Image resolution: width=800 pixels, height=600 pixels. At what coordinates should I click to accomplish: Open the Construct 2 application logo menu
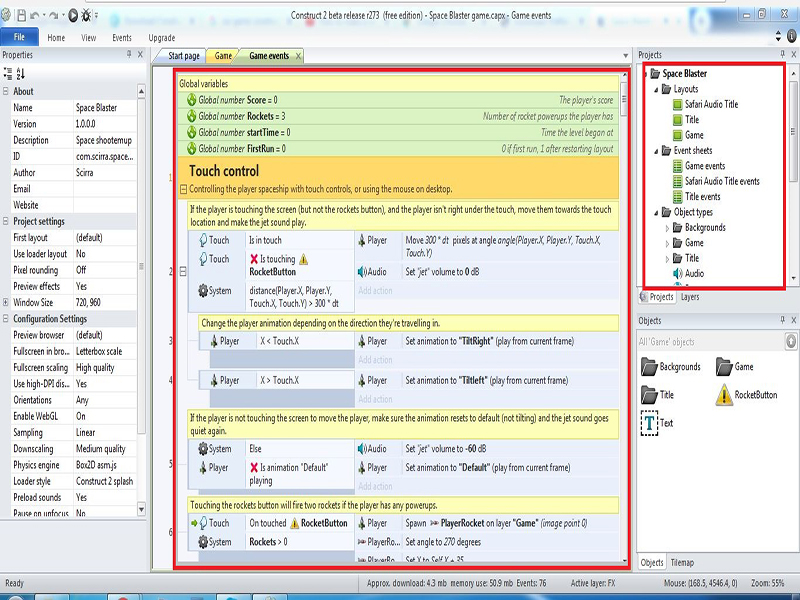(x=6, y=15)
